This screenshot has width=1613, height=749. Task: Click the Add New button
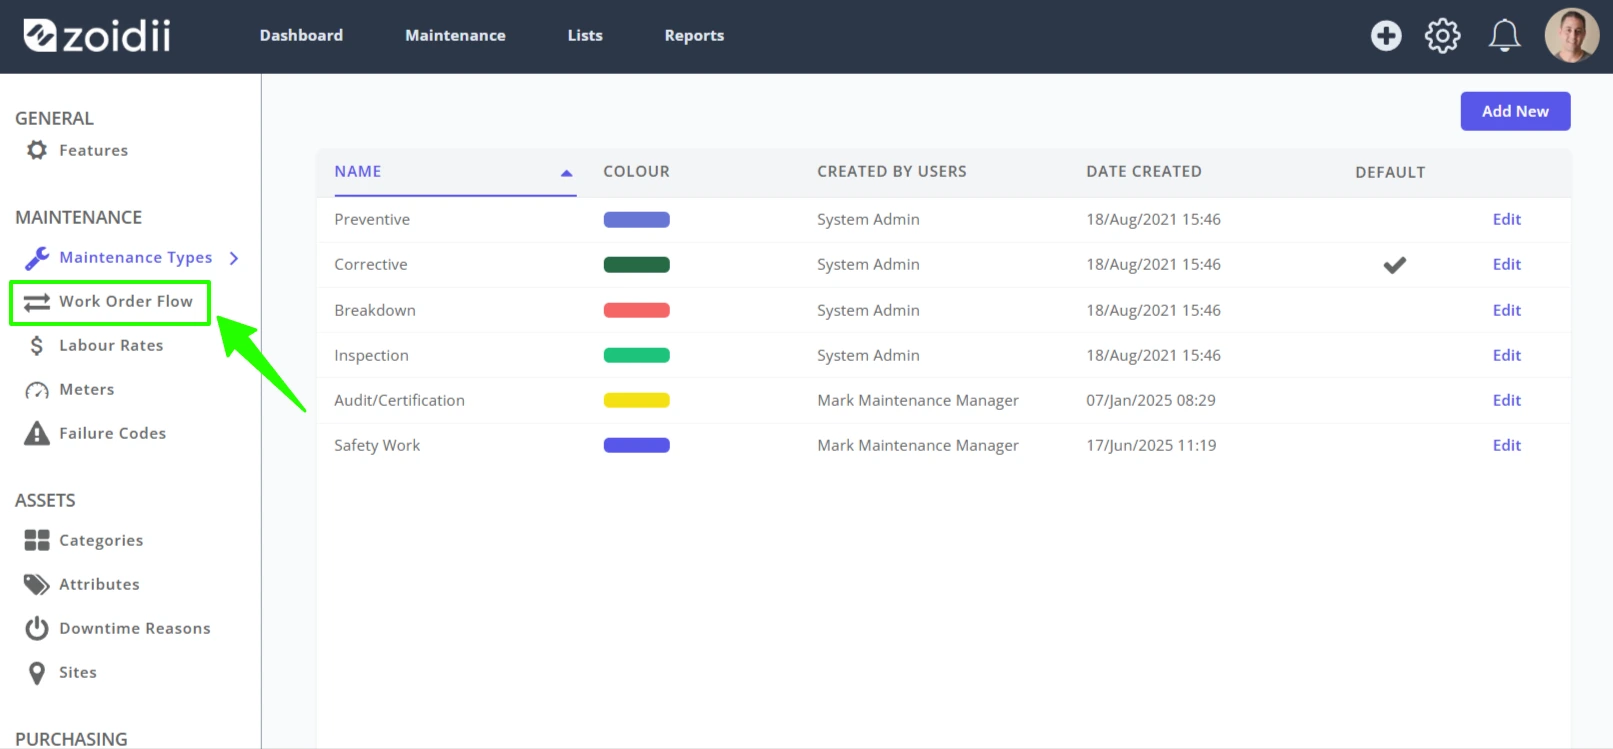point(1515,111)
